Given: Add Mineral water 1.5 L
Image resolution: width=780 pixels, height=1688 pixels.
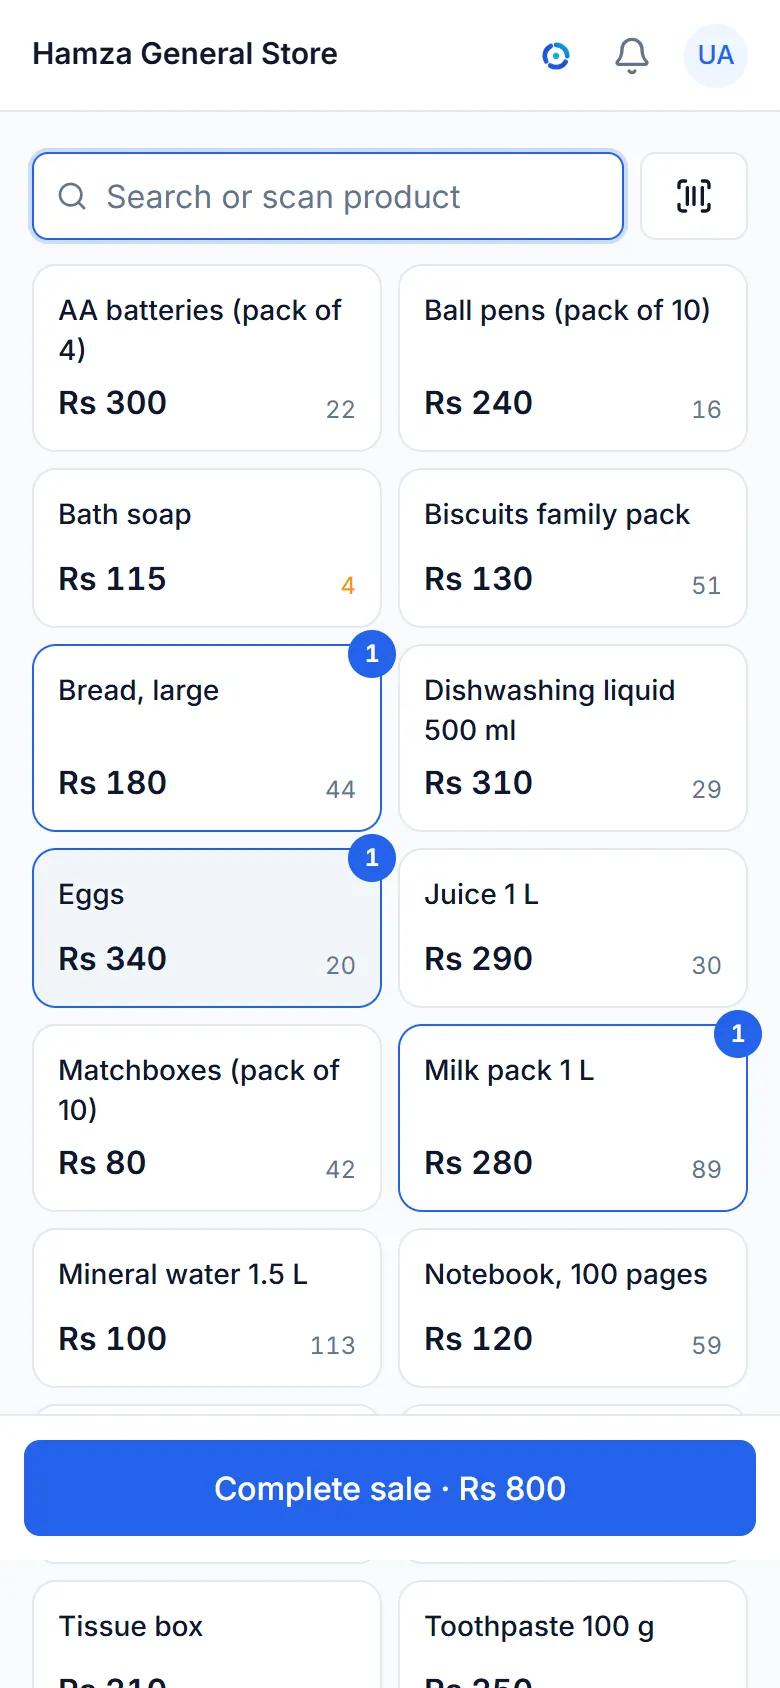Looking at the screenshot, I should [x=207, y=1308].
